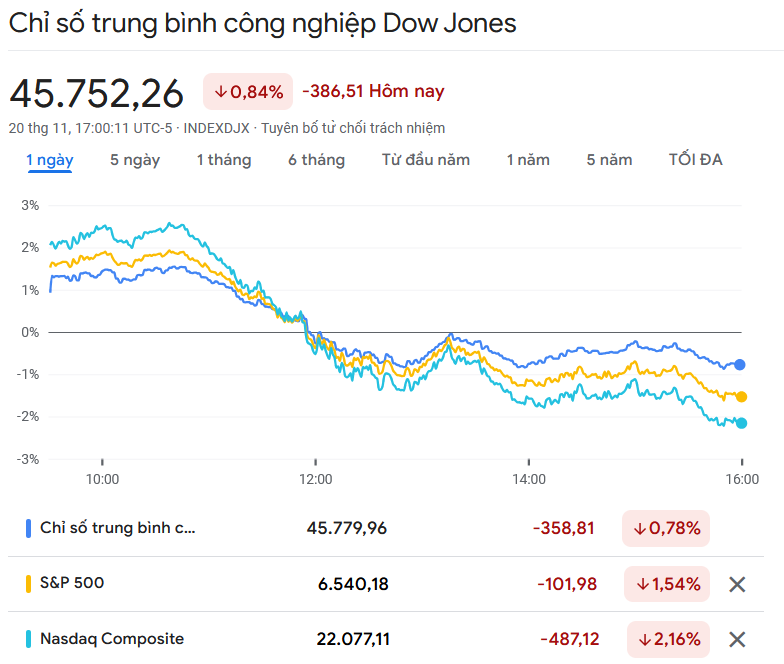Viewport: 784px width, 664px height.
Task: Click the cyan Nasdaq endpoint dot
Action: tap(741, 423)
